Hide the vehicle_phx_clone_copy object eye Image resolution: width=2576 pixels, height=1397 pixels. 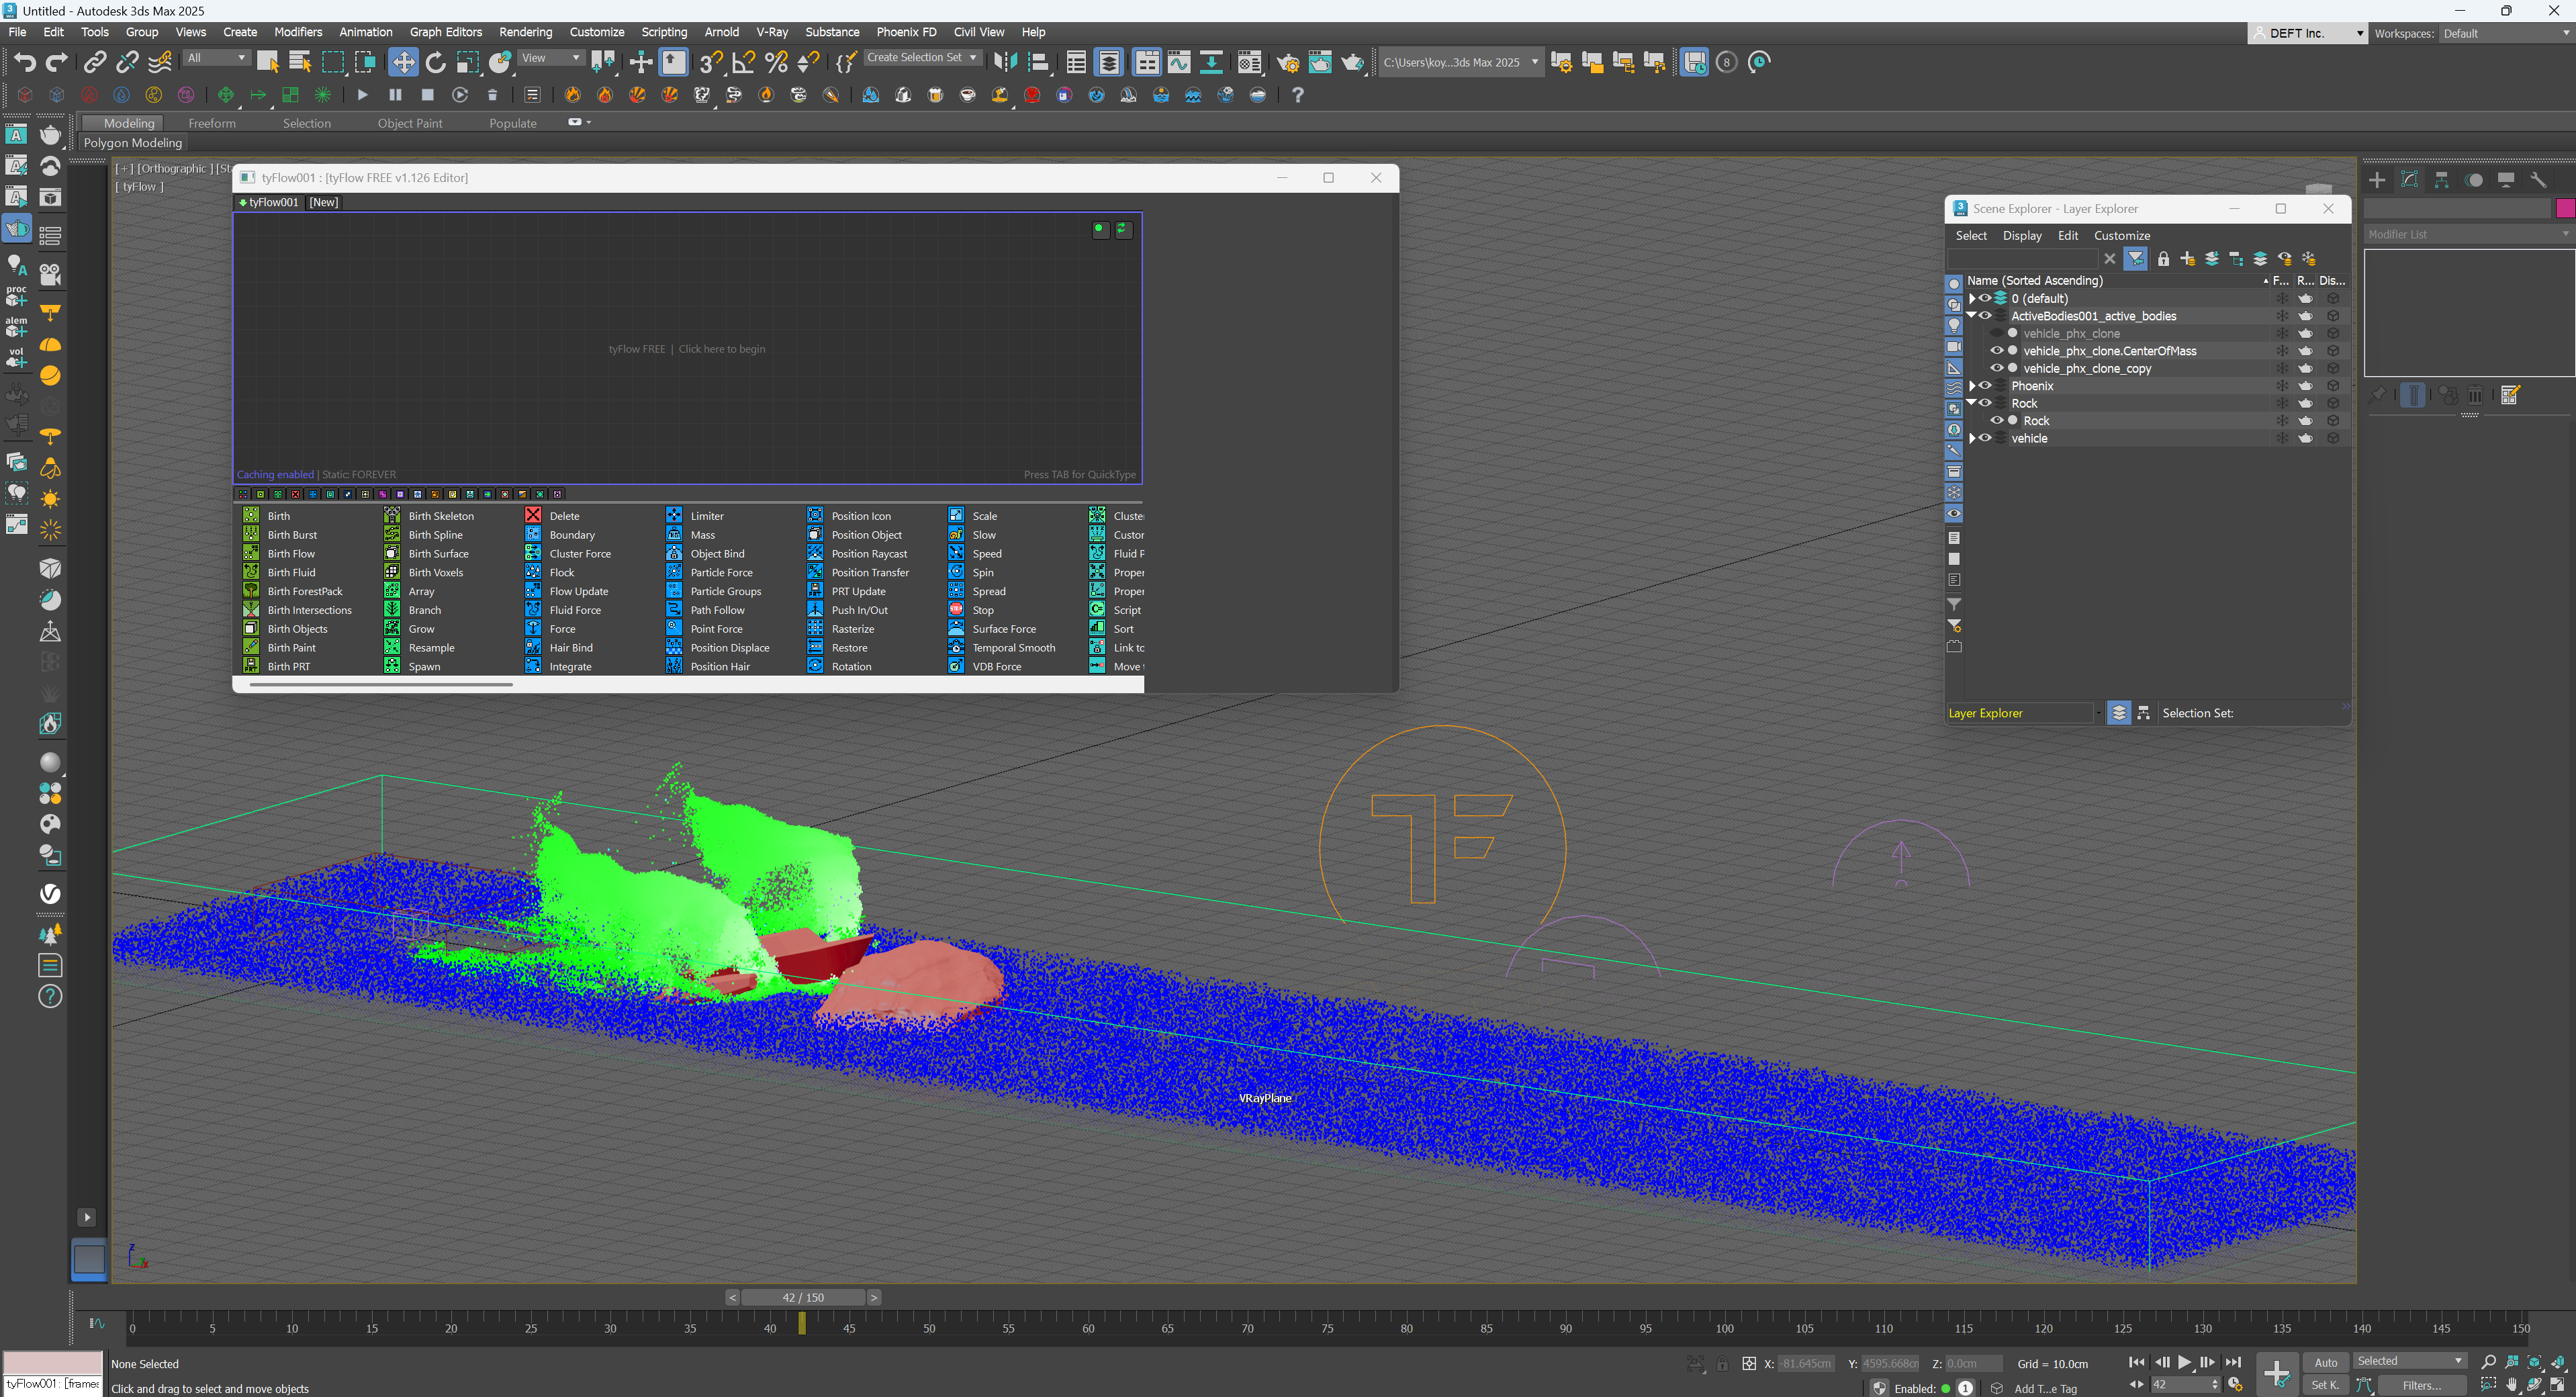1997,368
